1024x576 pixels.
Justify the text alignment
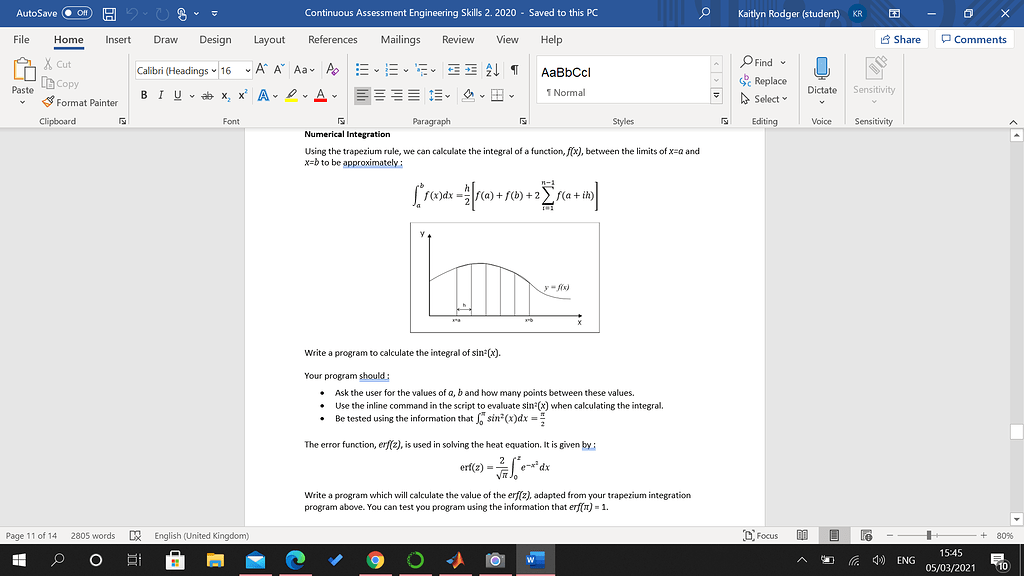click(413, 95)
